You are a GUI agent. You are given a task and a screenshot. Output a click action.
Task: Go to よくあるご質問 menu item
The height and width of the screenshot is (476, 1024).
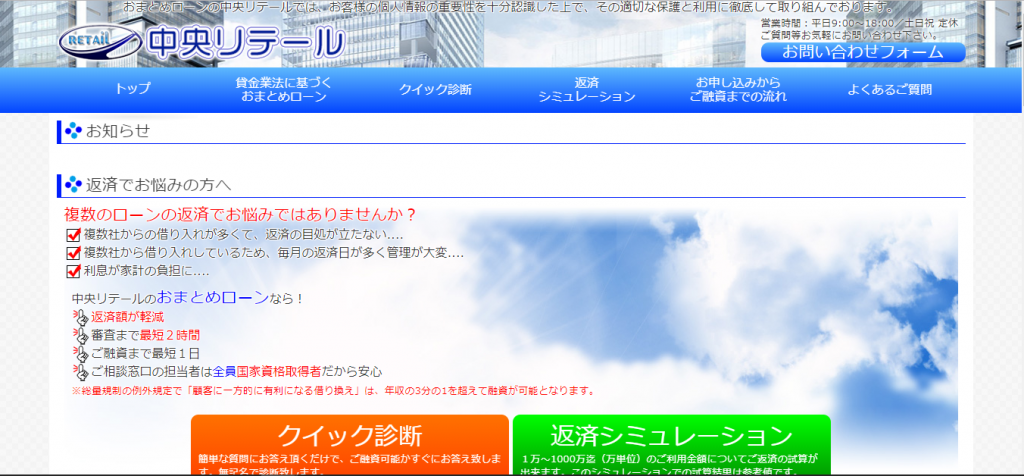(x=889, y=90)
